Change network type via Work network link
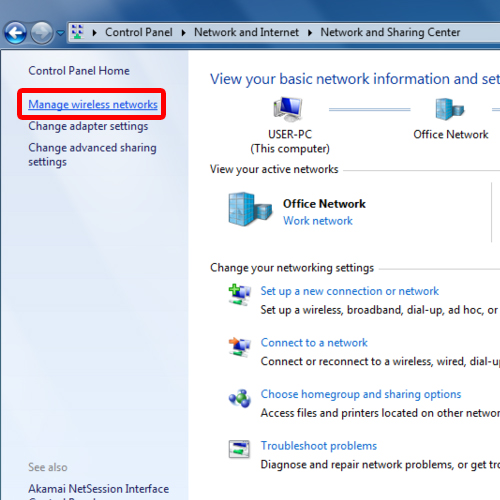The image size is (500, 500). point(318,221)
